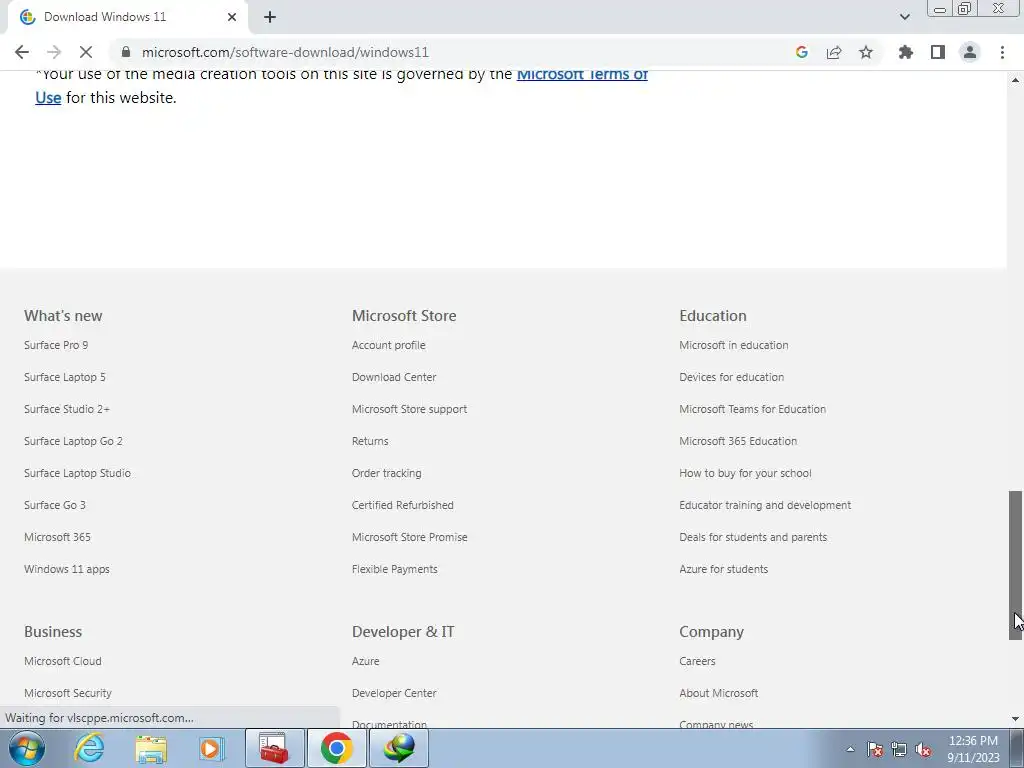This screenshot has width=1024, height=768.
Task: Select the Download Windows 11 tab
Action: click(127, 17)
